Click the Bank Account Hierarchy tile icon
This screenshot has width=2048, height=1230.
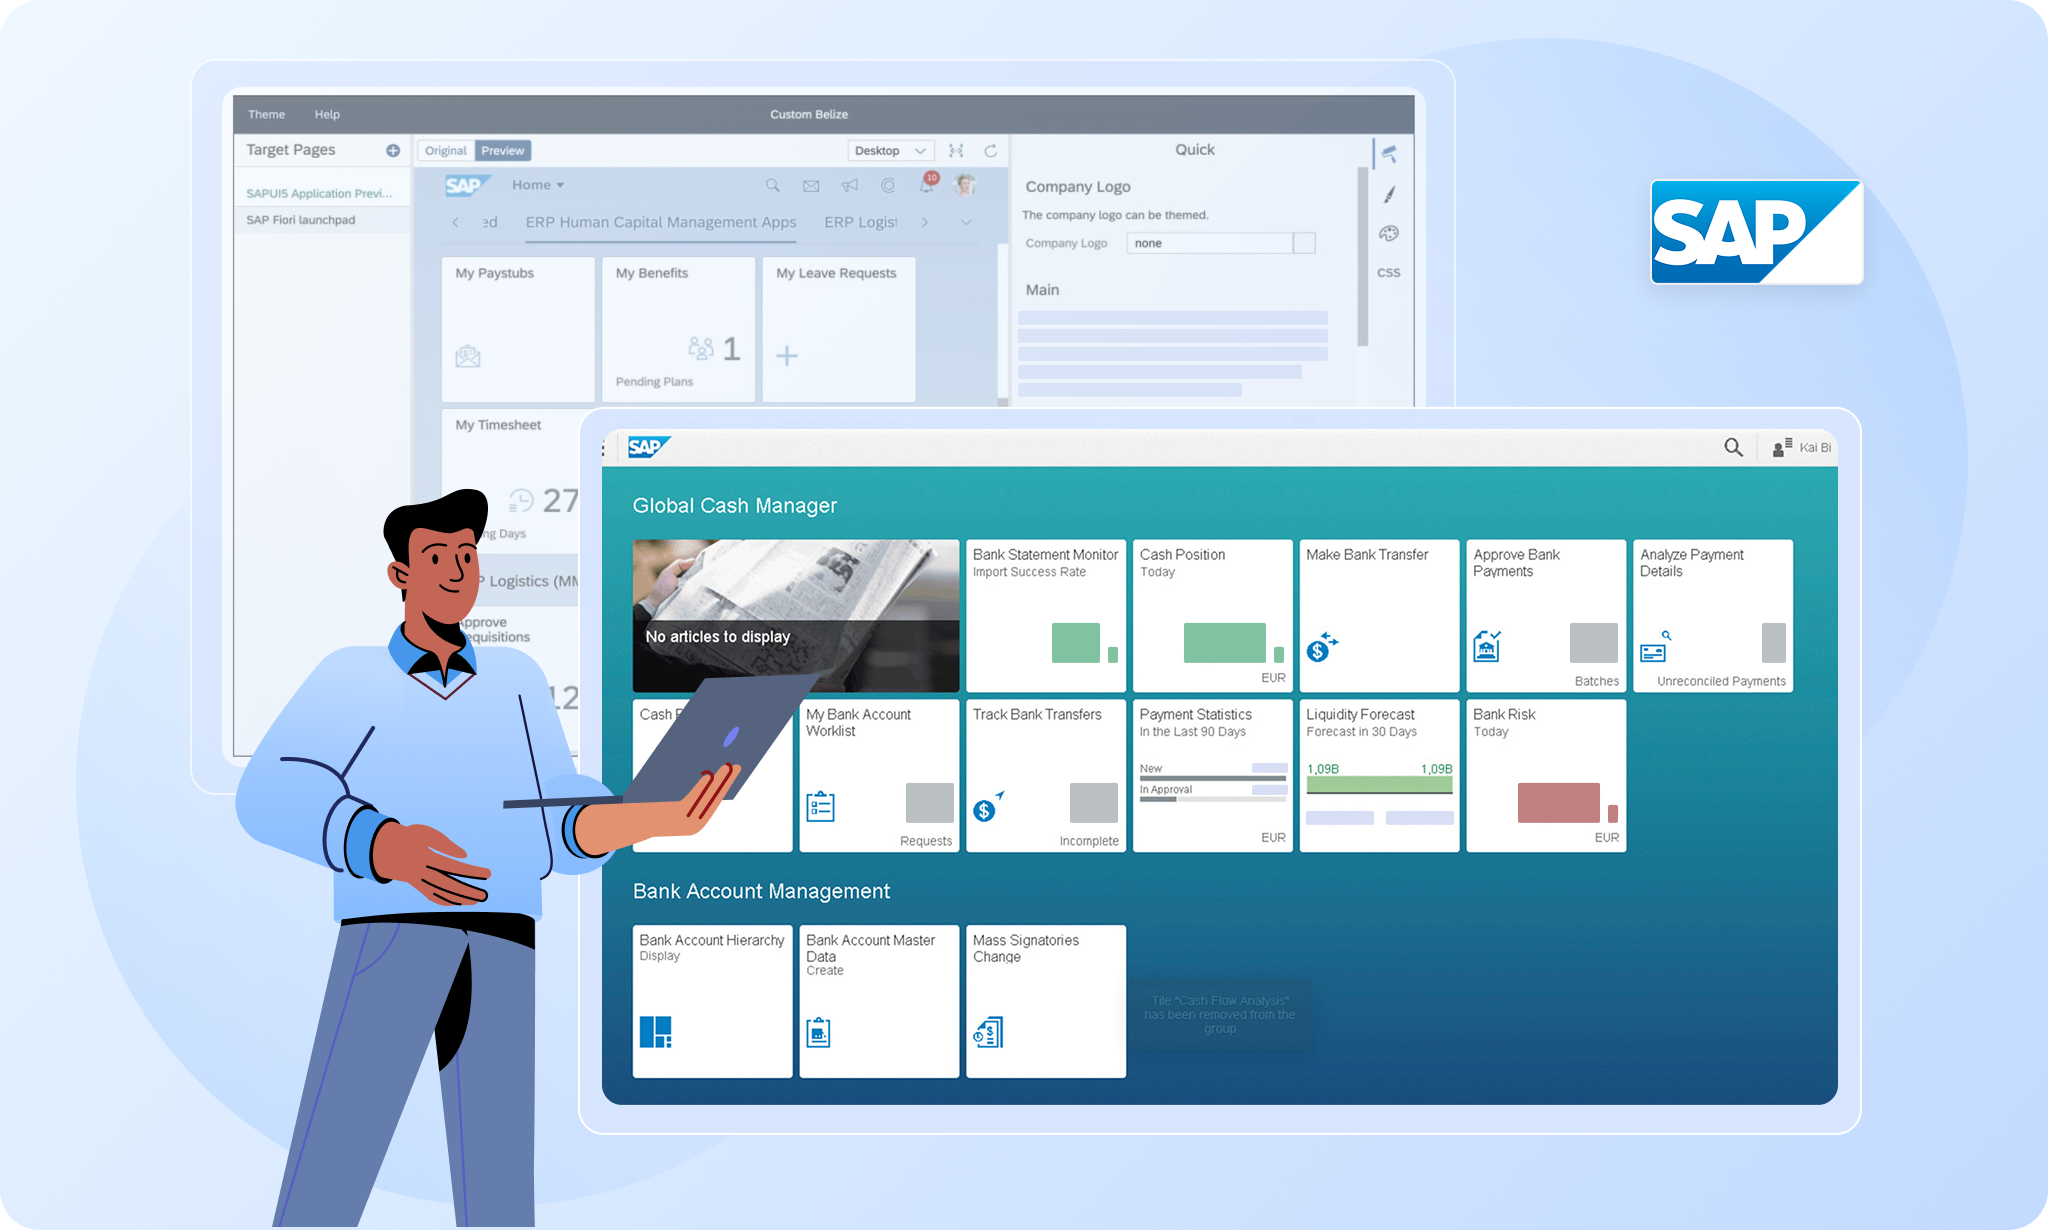(656, 1031)
